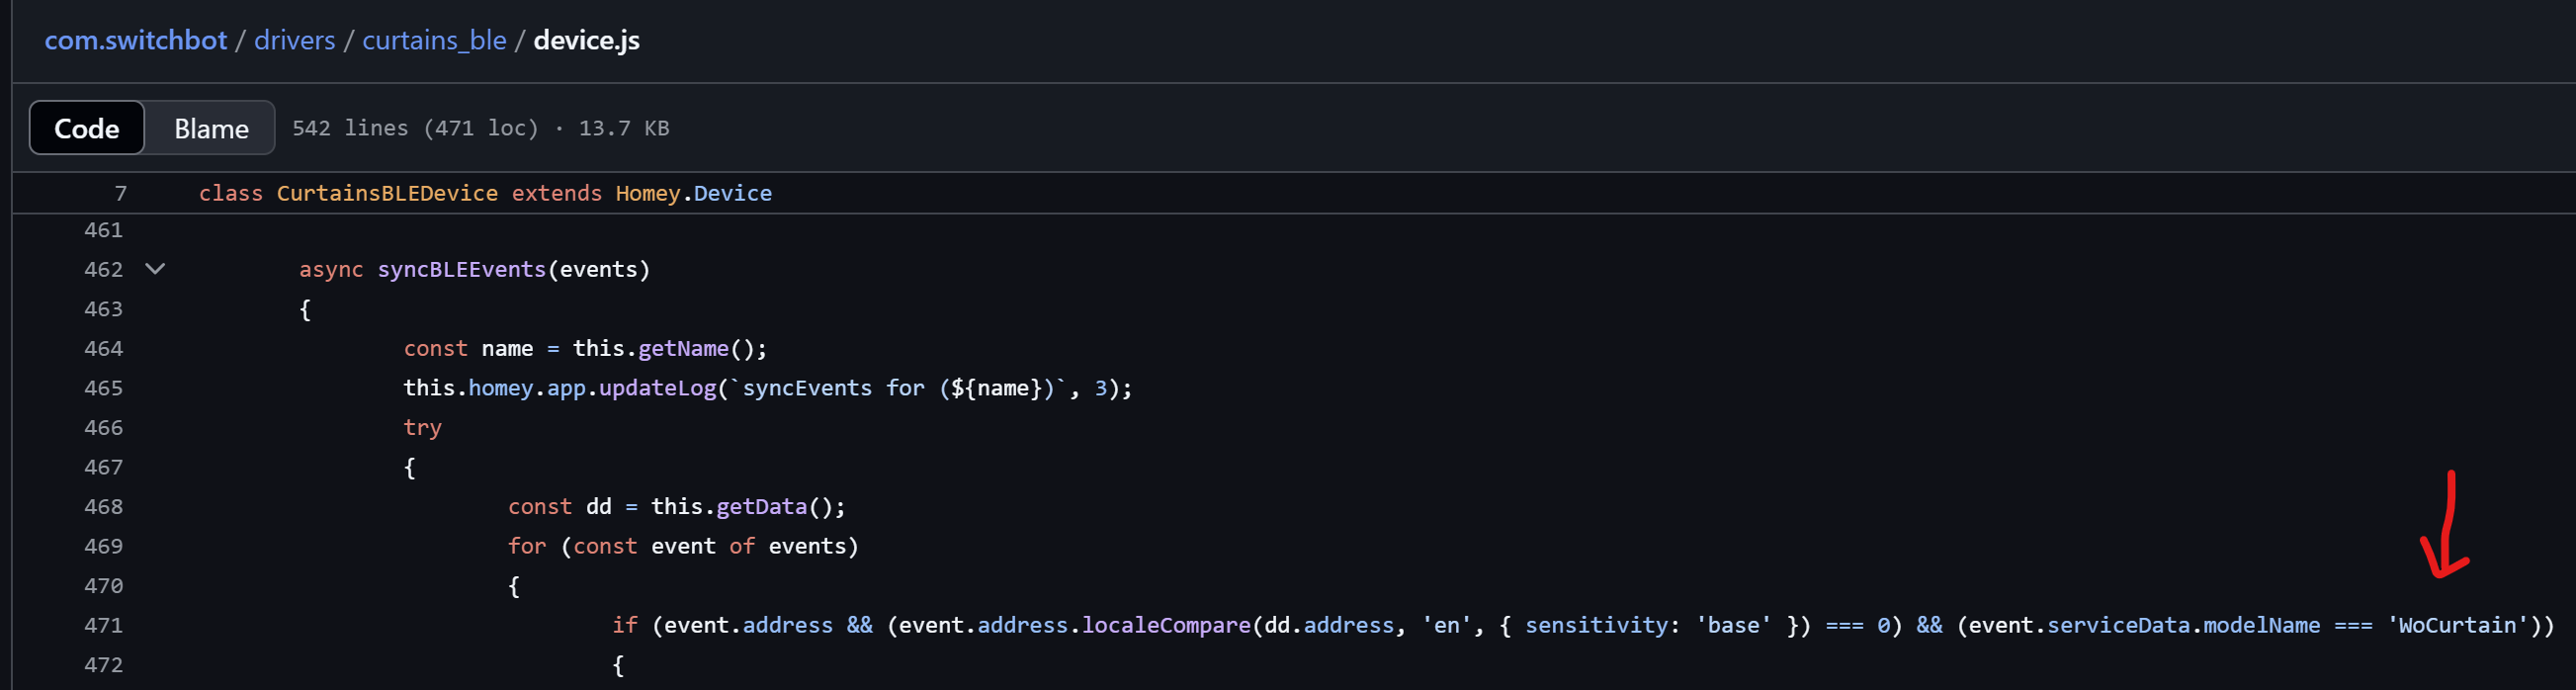Click the serviceData.modelName expression

click(2184, 625)
